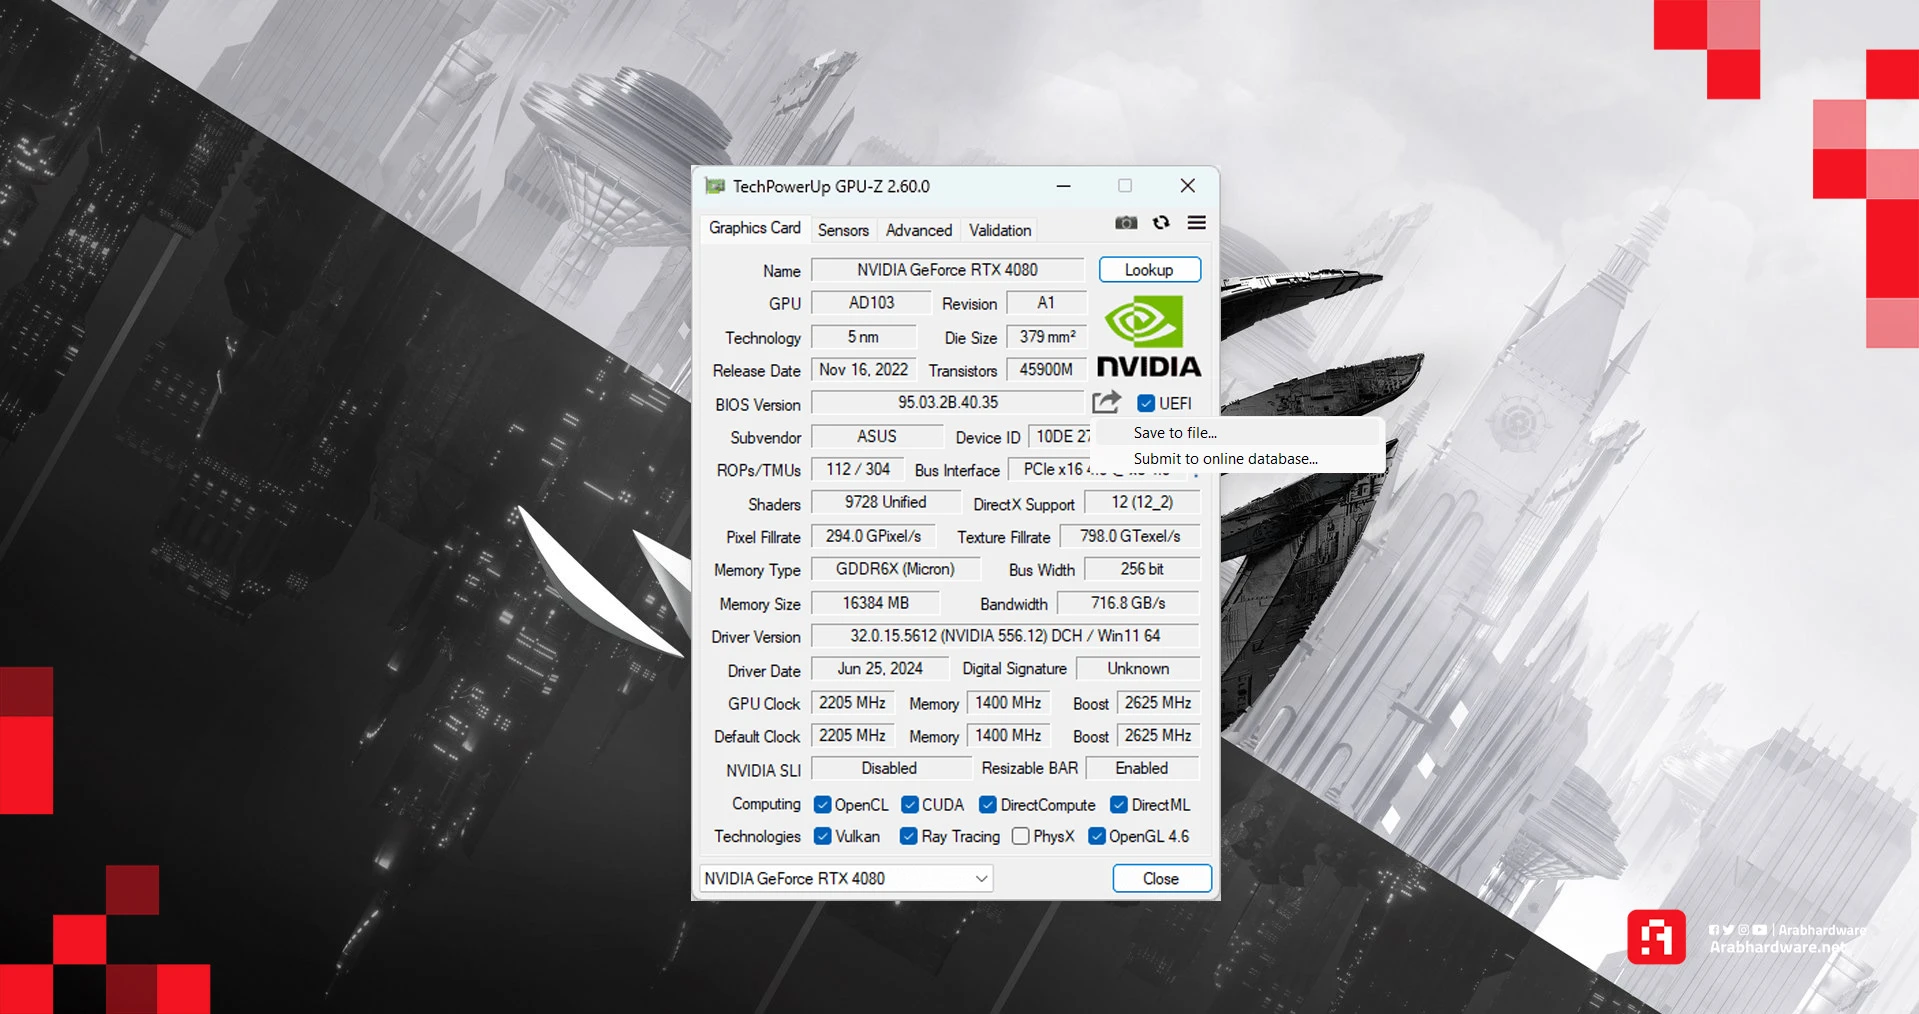Click the GPU field showing AD103

pos(871,303)
